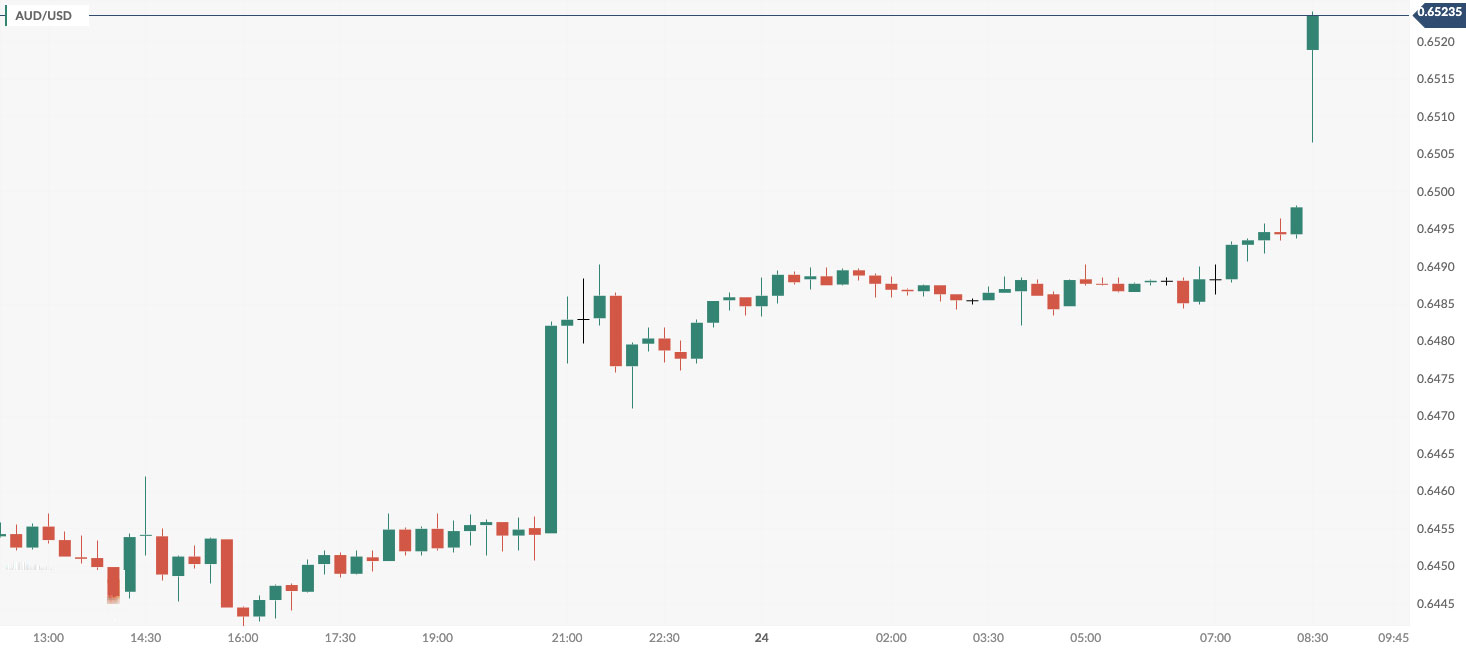Select the 08:30 time axis marker

click(x=1312, y=638)
